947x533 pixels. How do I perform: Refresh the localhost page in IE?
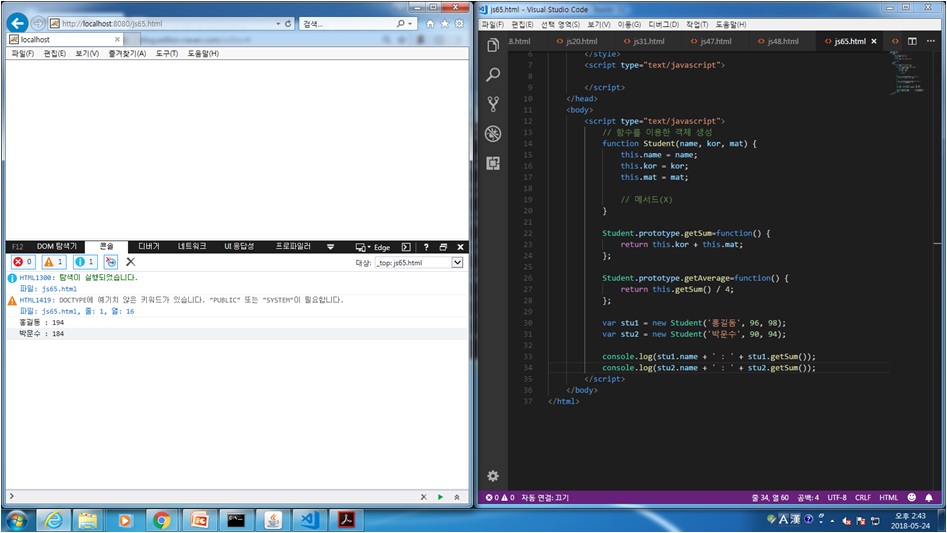[288, 24]
